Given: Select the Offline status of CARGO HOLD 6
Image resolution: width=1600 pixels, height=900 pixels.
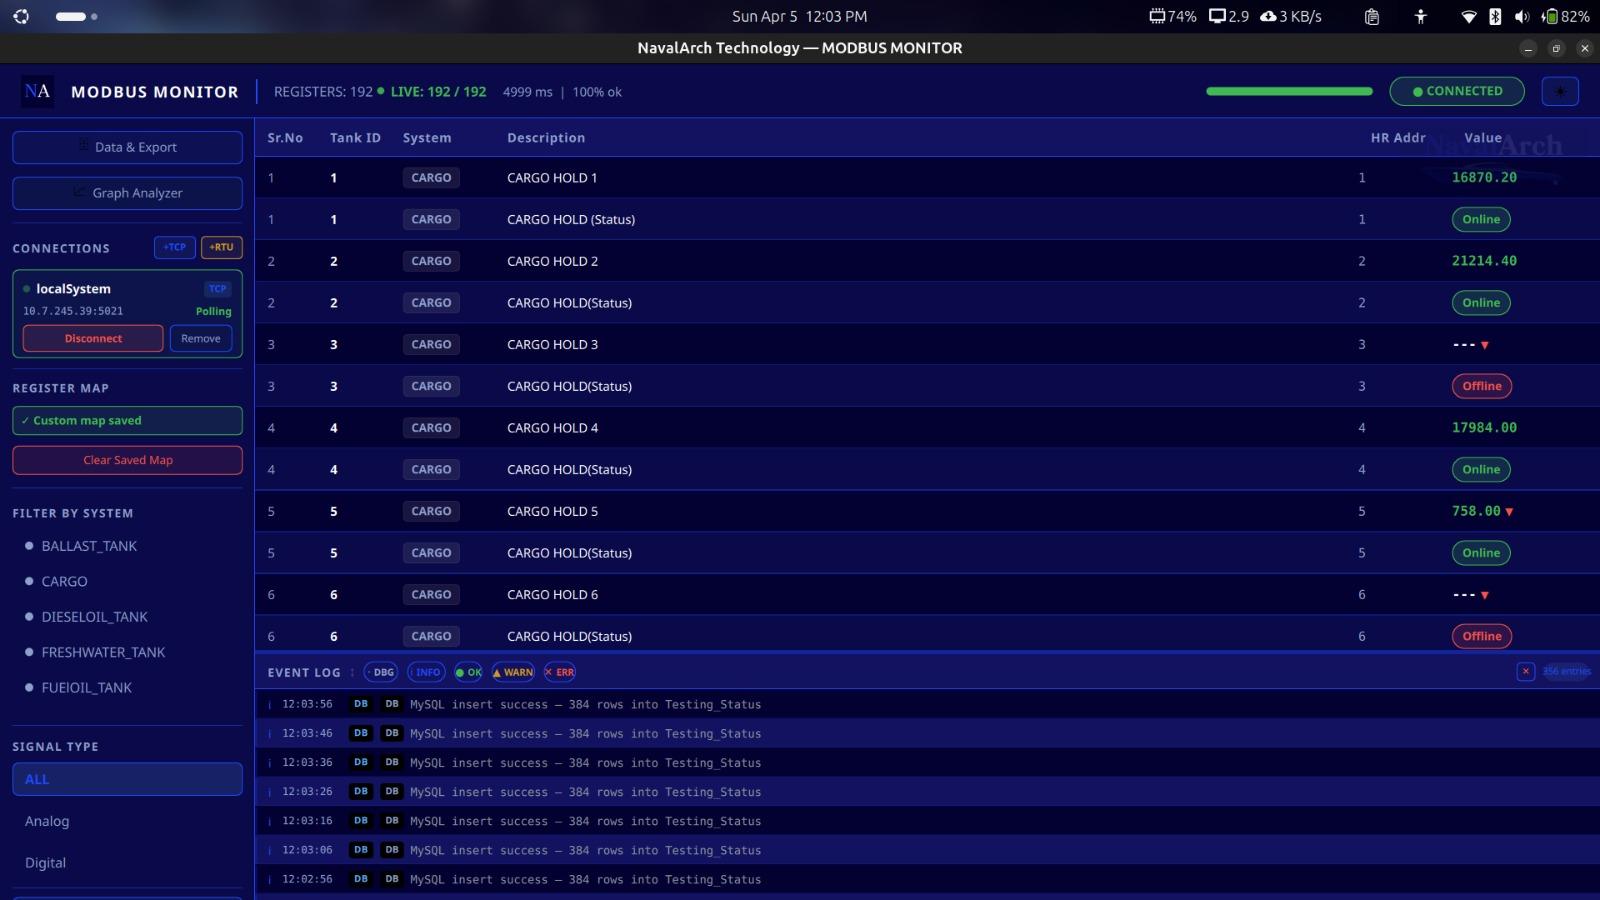Looking at the screenshot, I should click(1481, 636).
